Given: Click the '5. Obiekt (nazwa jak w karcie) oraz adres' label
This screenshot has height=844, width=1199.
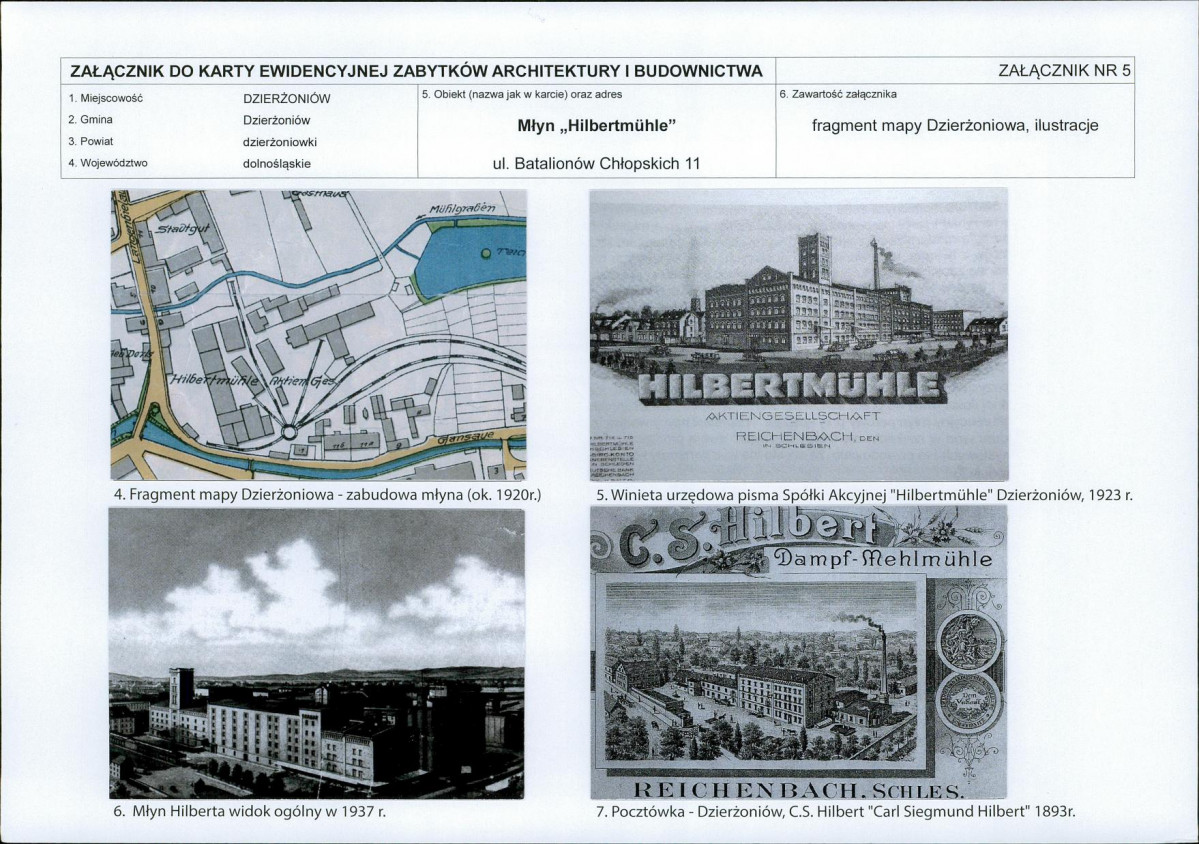Looking at the screenshot, I should 522,94.
